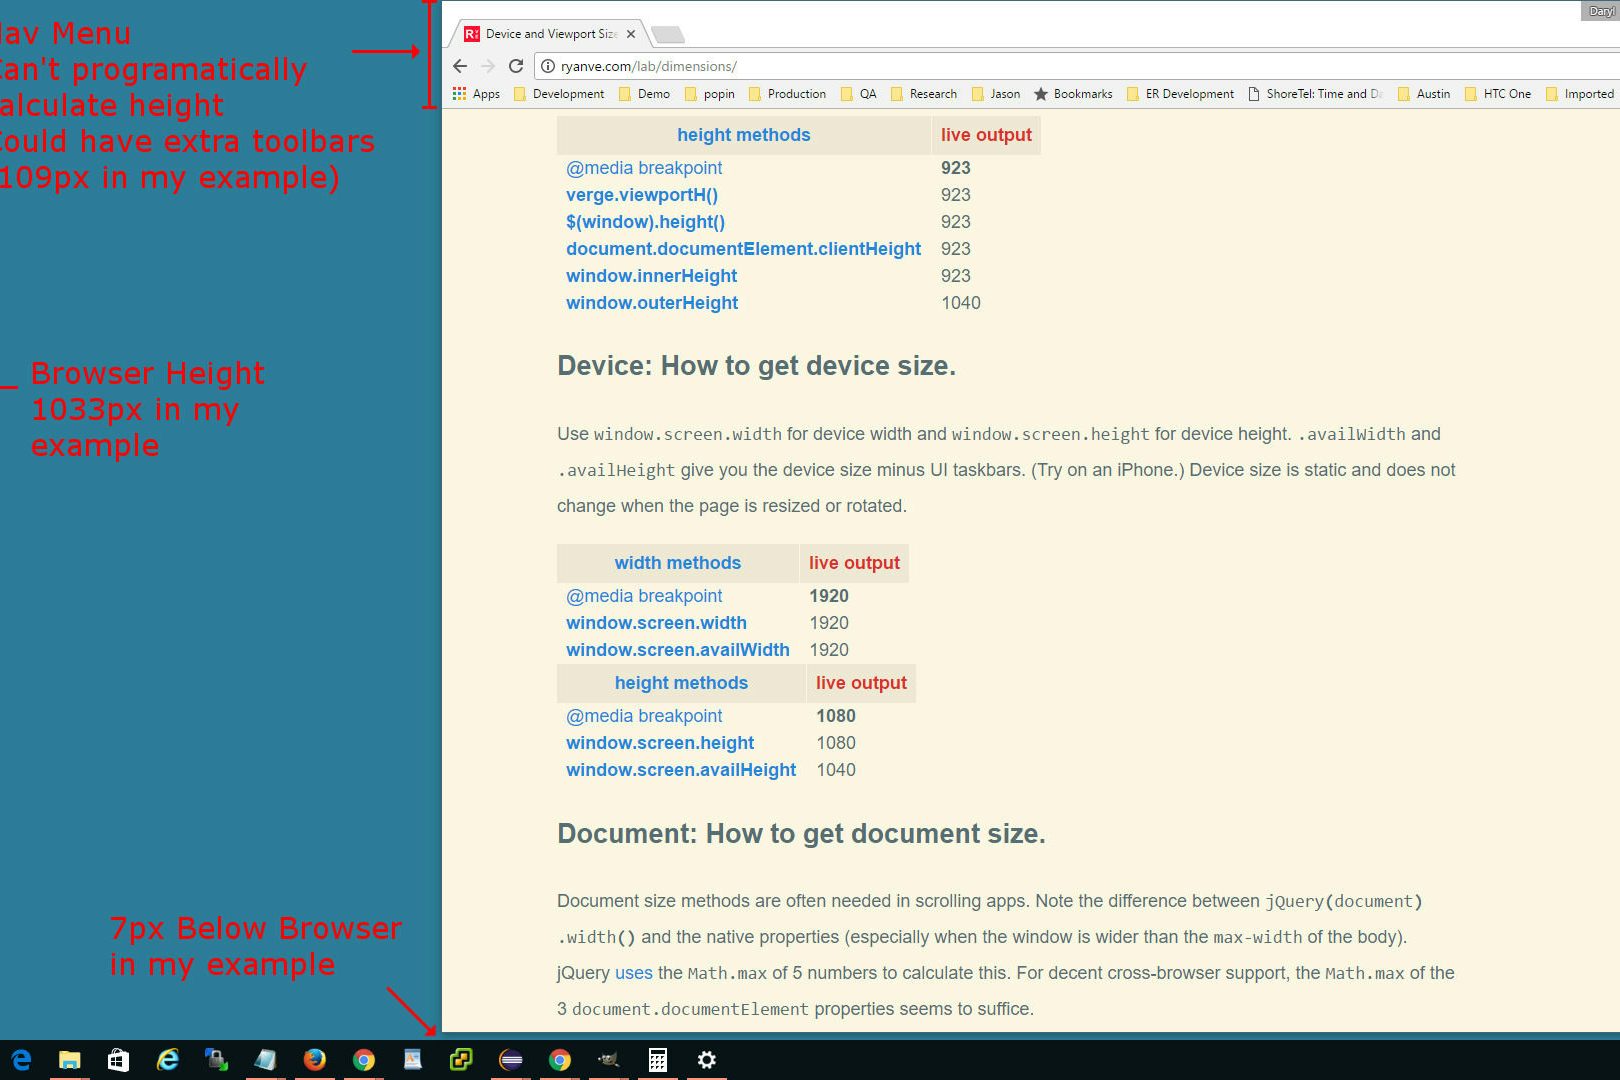
Task: Expand the Research bookmarks folder
Action: pyautogui.click(x=923, y=94)
